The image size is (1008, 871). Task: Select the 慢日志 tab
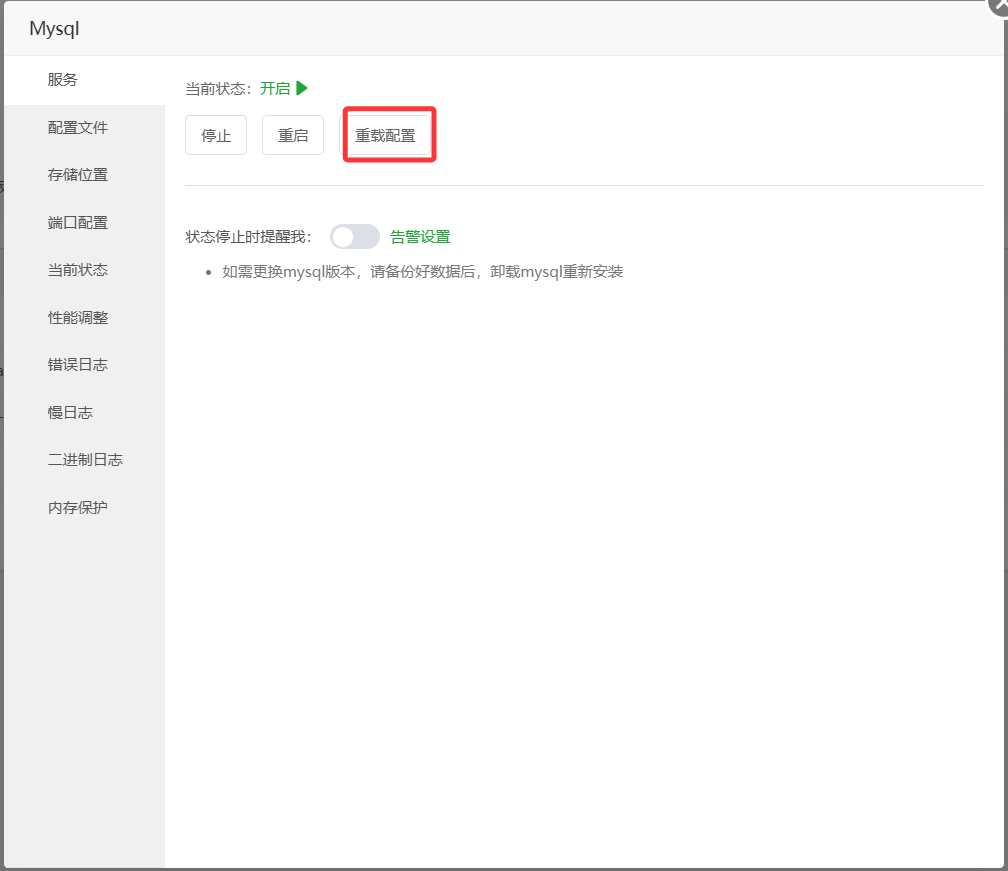point(70,413)
